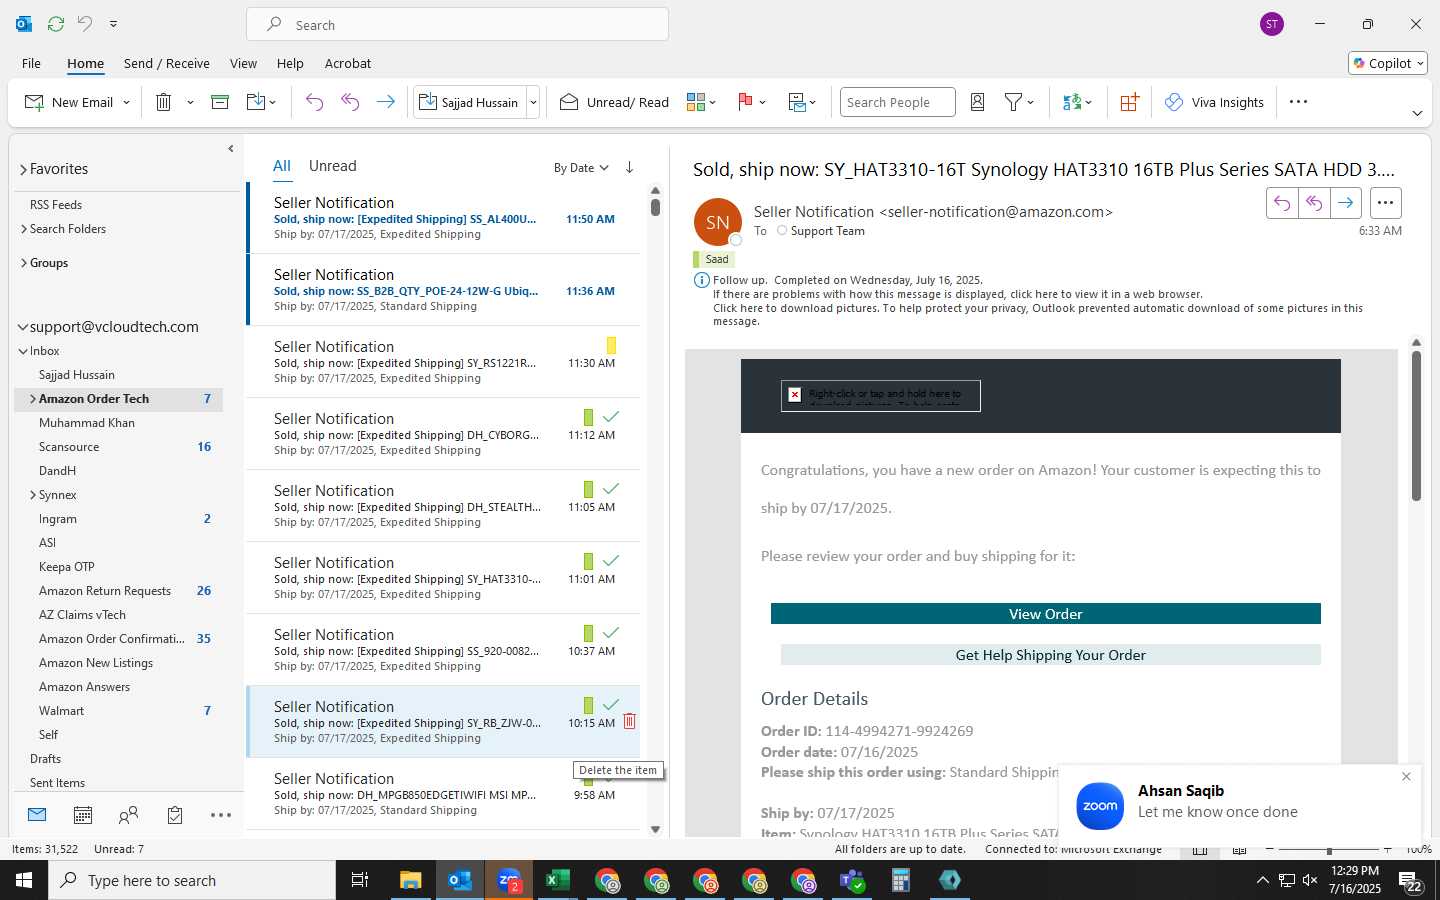Toggle Unread/Read status button
The height and width of the screenshot is (900, 1440).
(614, 102)
